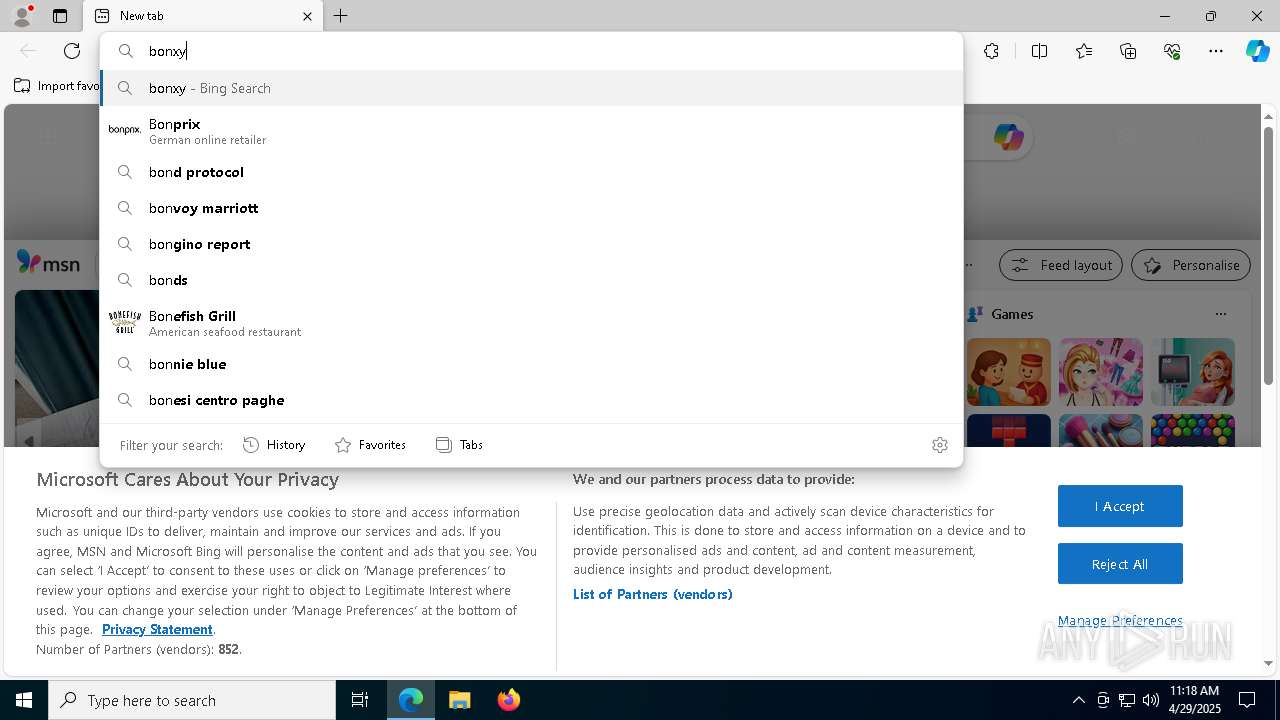1280x720 pixels.
Task: Toggle split screen view icon
Action: pos(1039,51)
